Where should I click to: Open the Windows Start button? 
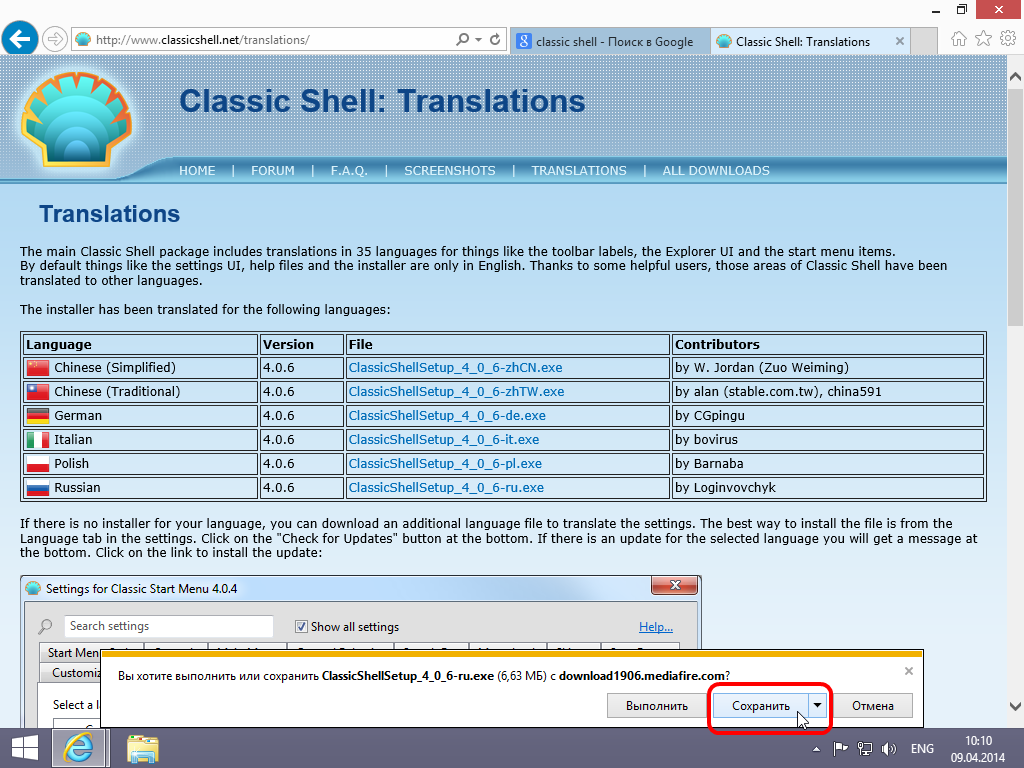tap(24, 748)
